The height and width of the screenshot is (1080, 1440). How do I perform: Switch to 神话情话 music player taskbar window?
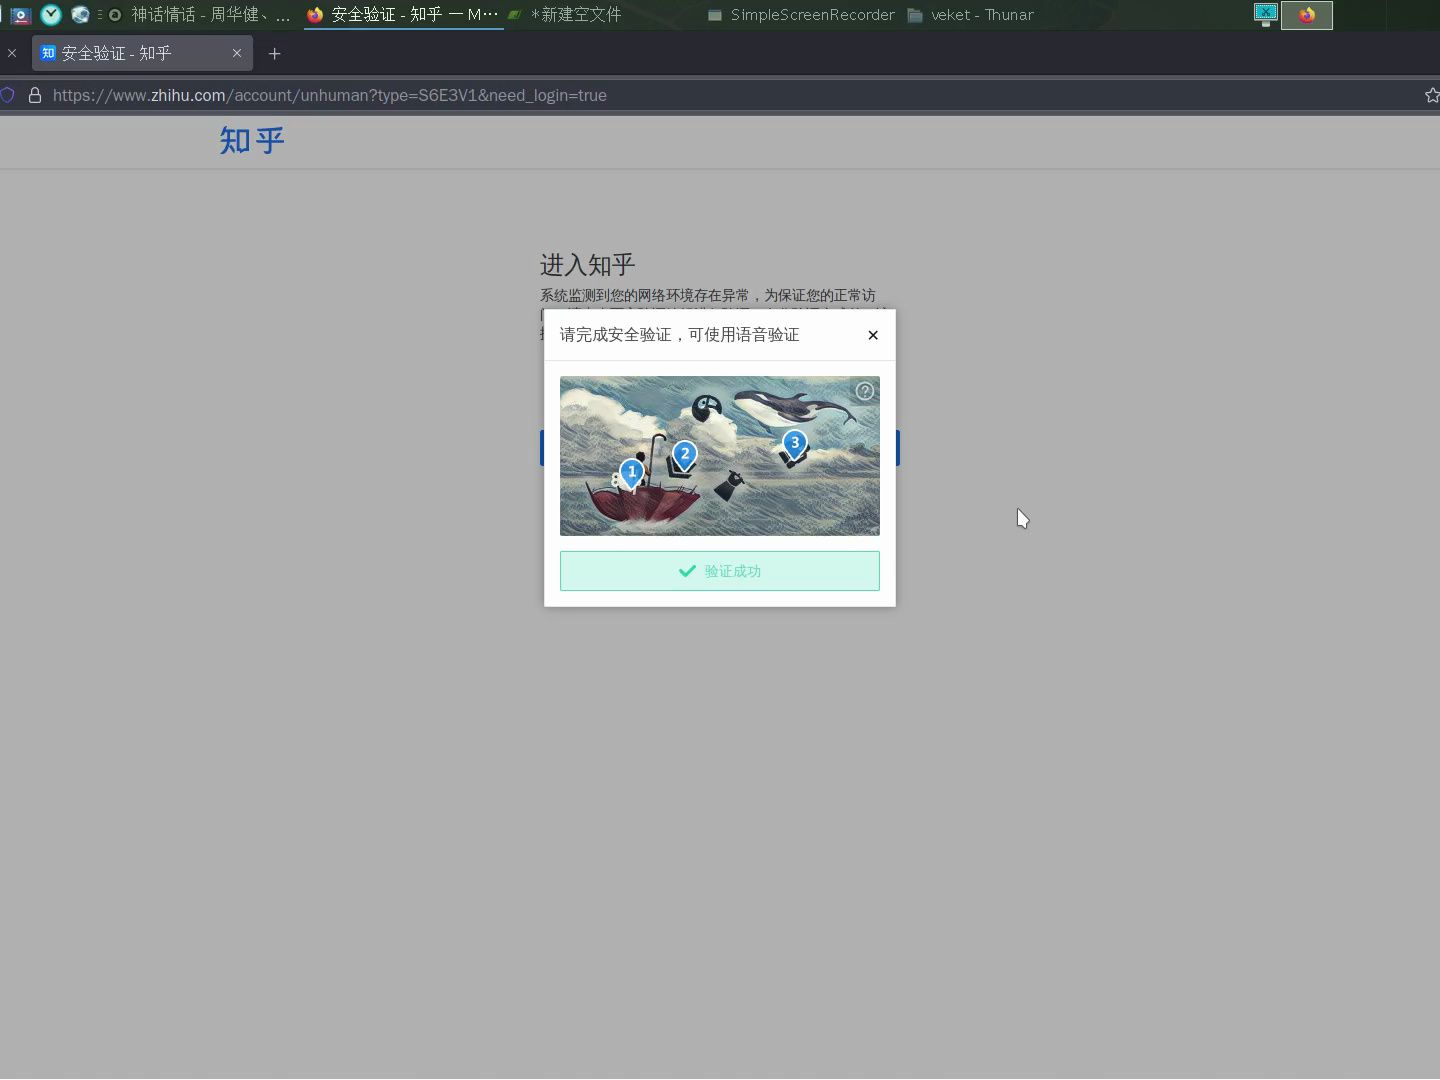[x=199, y=14]
